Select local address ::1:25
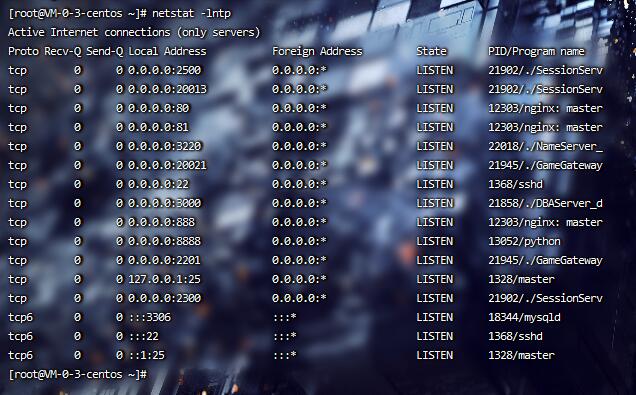Viewport: 636px width, 395px height. point(146,355)
